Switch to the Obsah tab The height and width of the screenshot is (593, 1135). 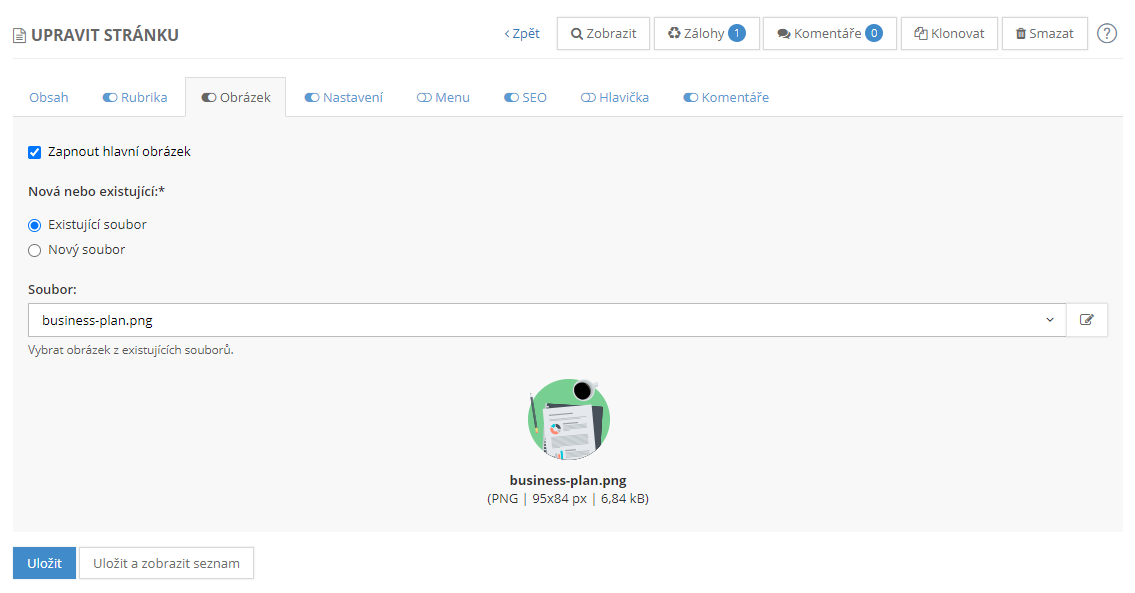point(49,98)
